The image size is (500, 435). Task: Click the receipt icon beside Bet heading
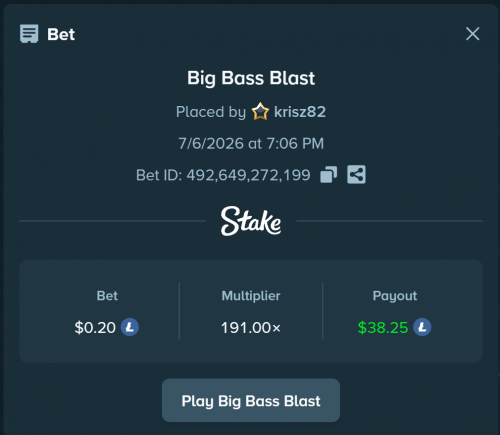pos(29,34)
